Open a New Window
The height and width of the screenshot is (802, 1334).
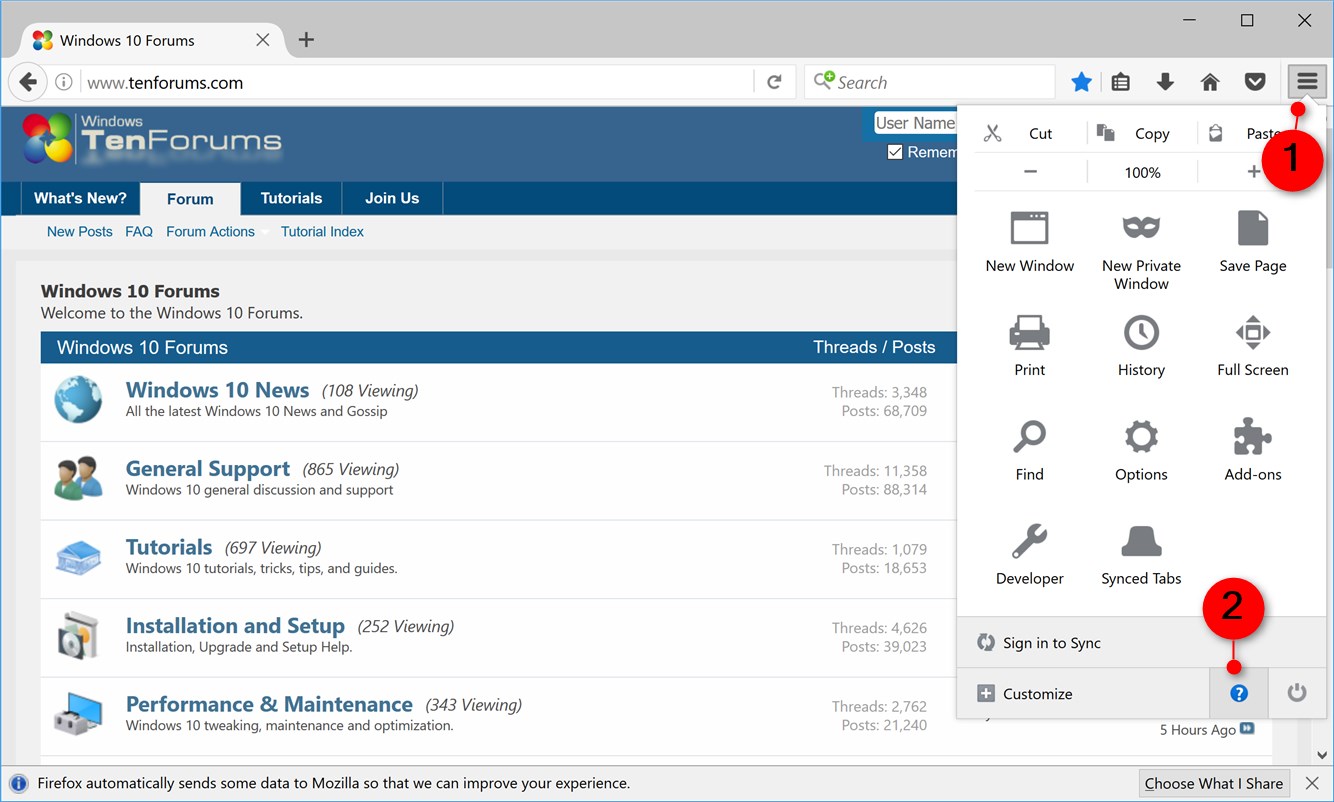[x=1029, y=242]
